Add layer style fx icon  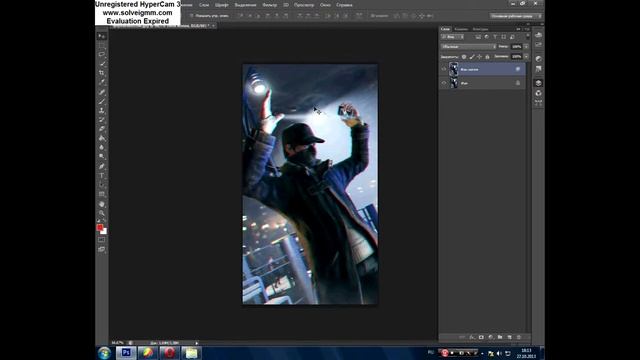click(472, 337)
